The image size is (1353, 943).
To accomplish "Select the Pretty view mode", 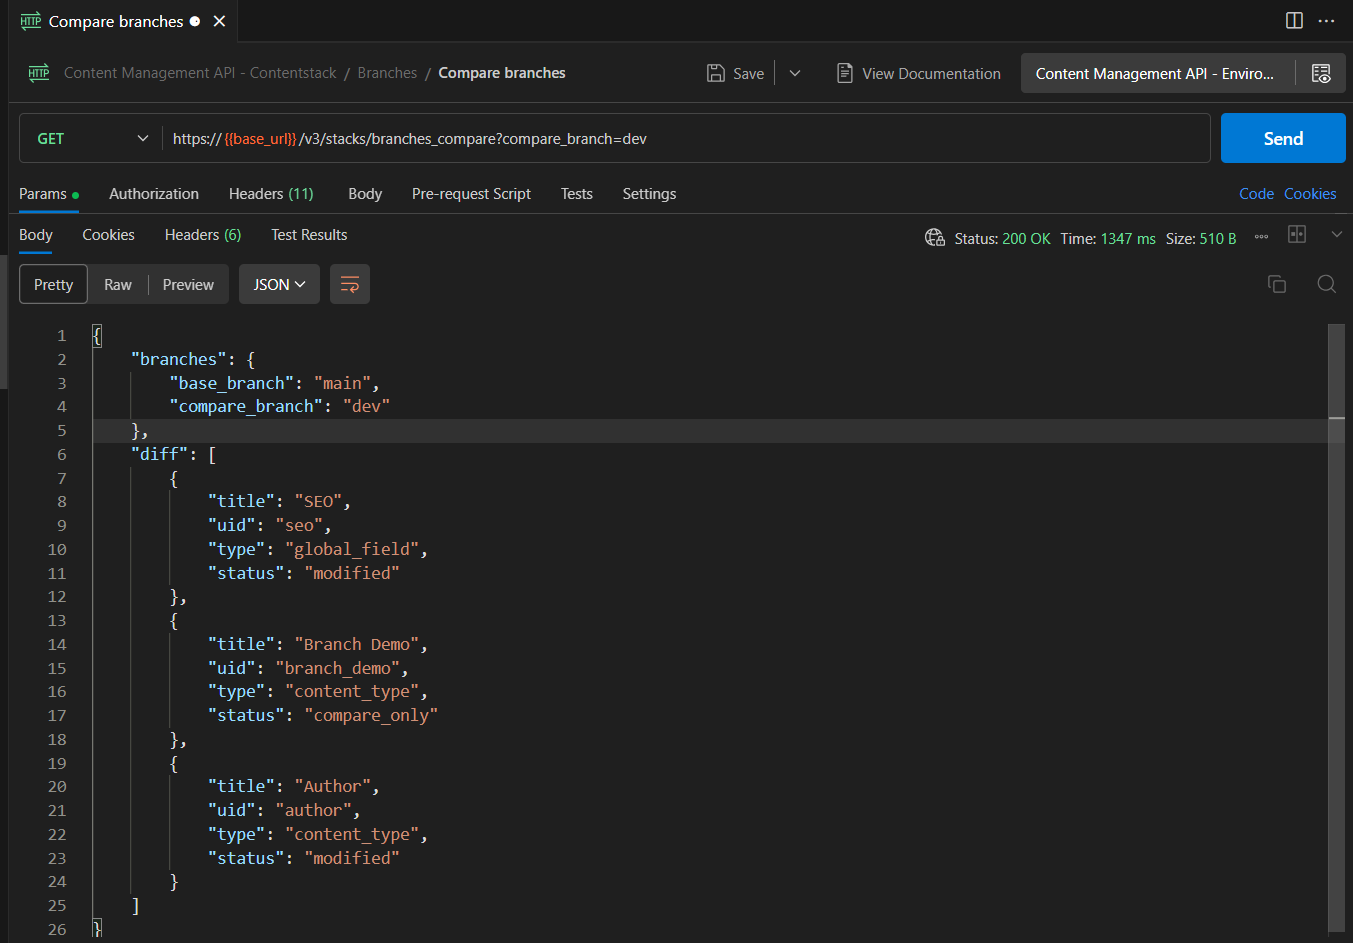I will pyautogui.click(x=54, y=285).
